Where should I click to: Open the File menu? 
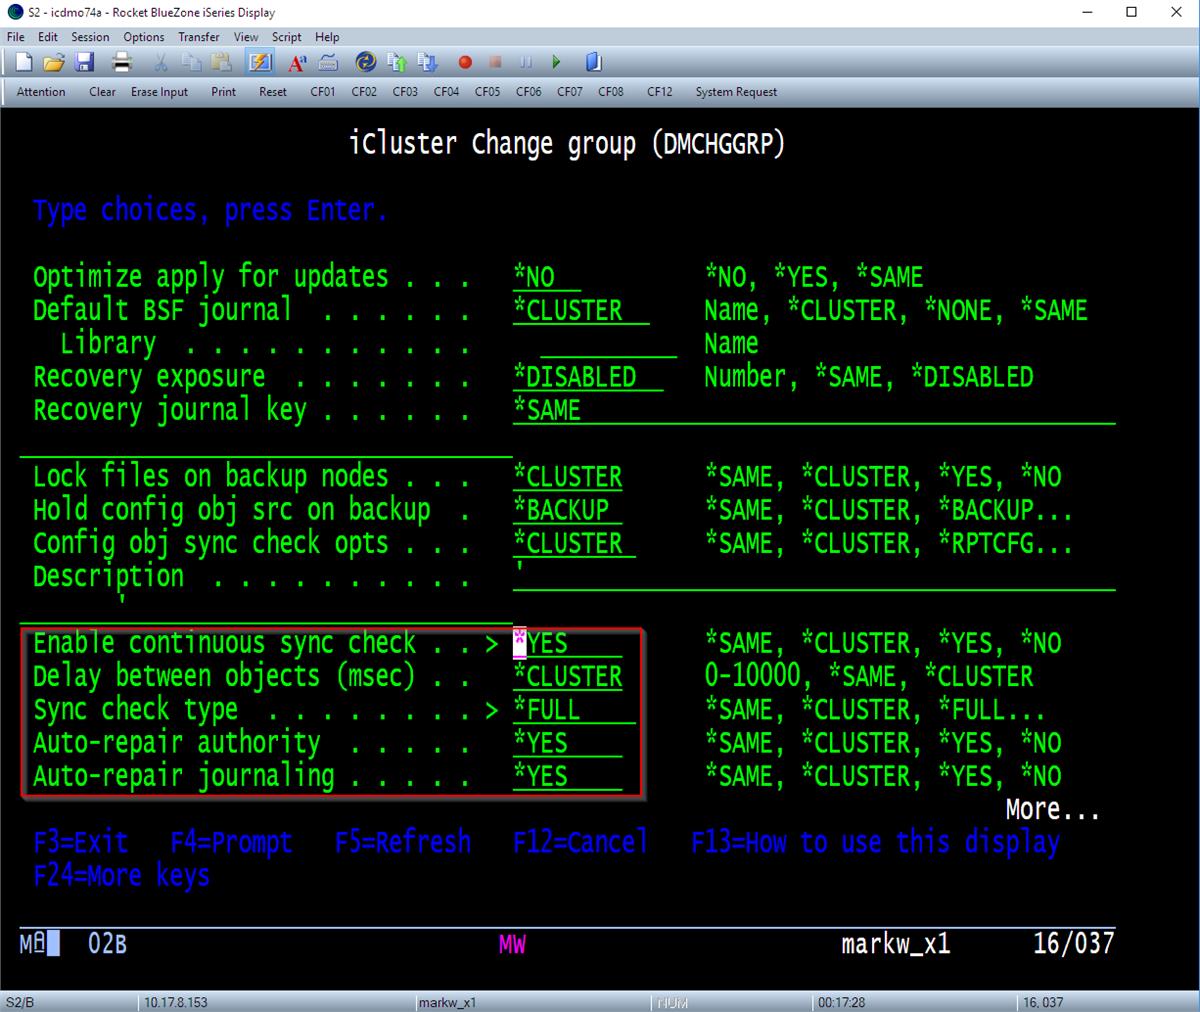pos(15,37)
